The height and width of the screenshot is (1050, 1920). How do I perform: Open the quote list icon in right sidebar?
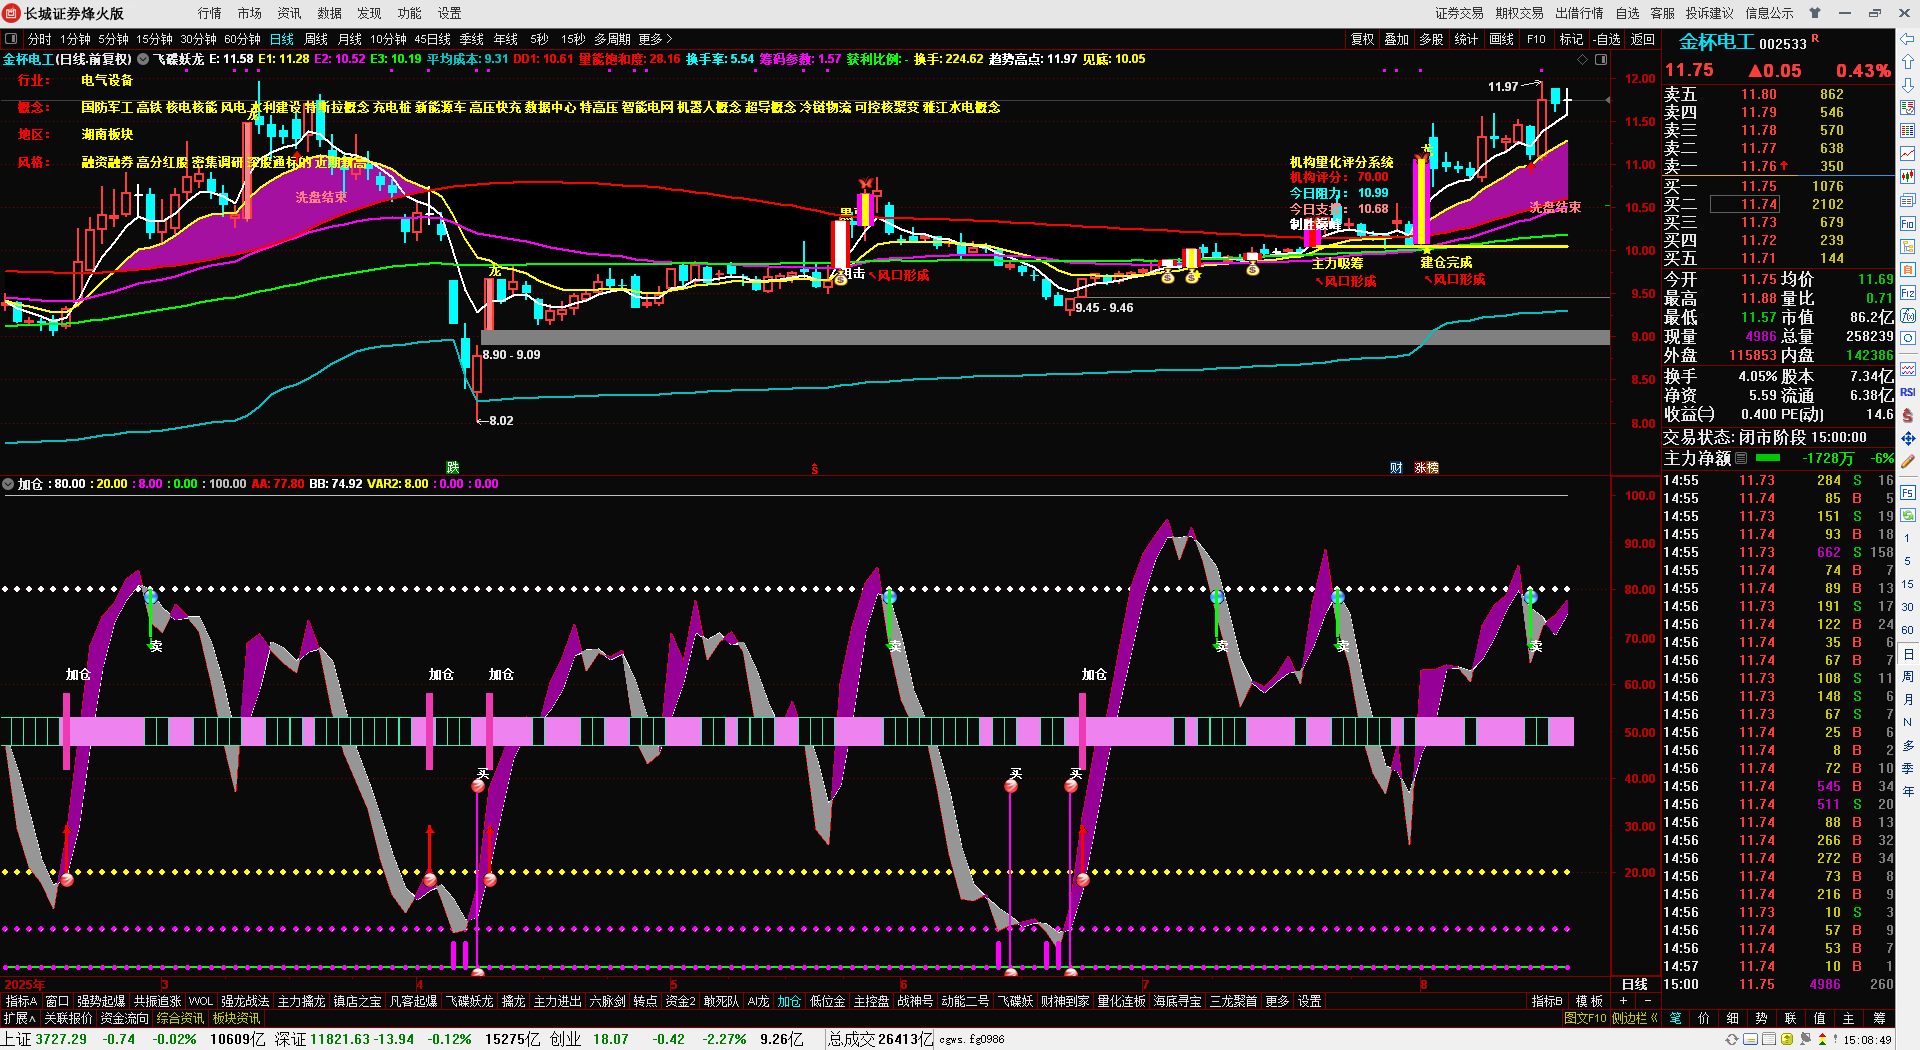click(1908, 108)
